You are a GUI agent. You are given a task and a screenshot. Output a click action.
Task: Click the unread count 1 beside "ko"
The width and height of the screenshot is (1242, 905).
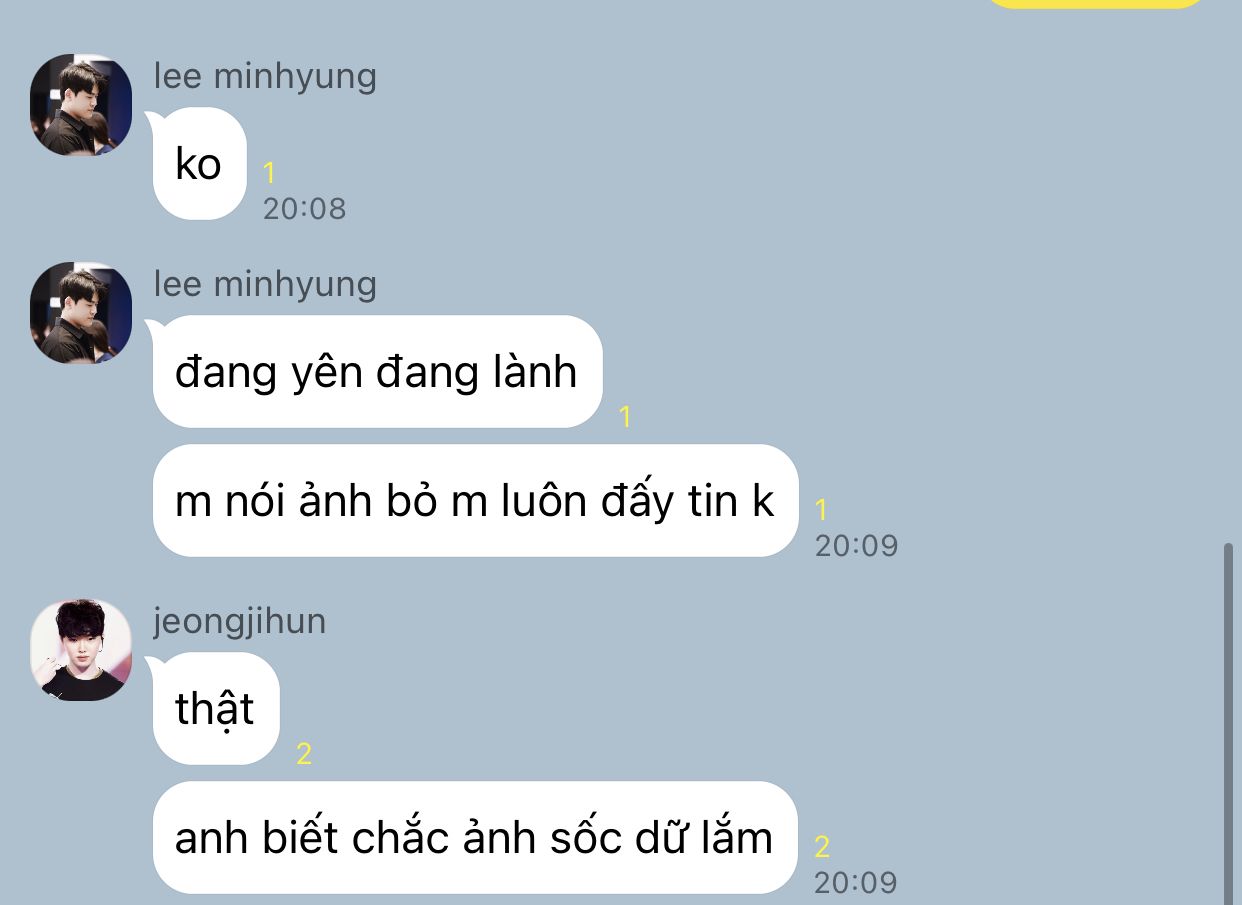[x=269, y=174]
